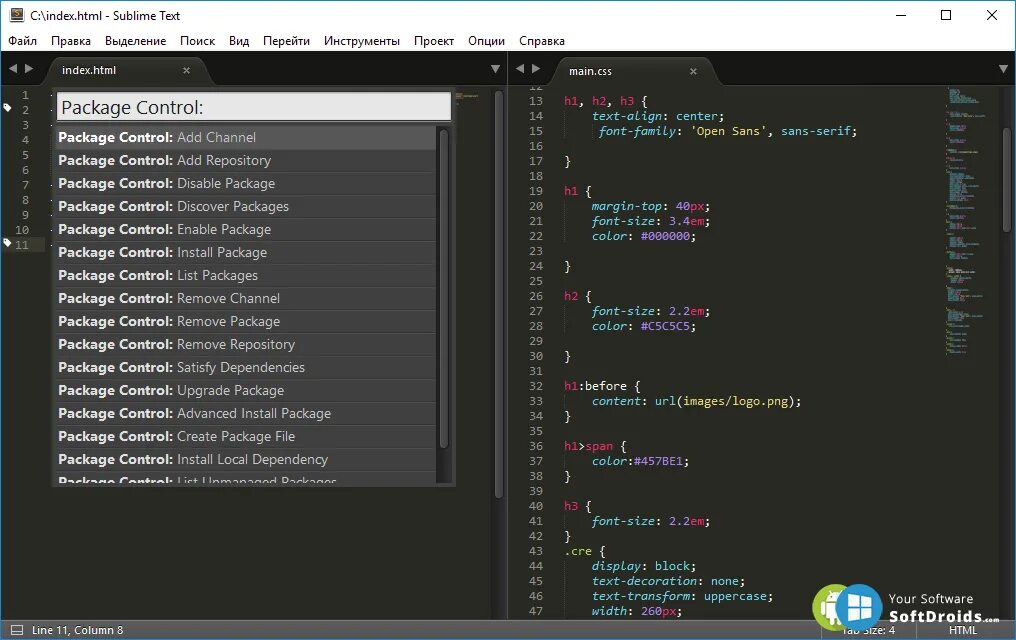Select Package Control: Advanced Install Package
The height and width of the screenshot is (640, 1016).
pos(246,413)
